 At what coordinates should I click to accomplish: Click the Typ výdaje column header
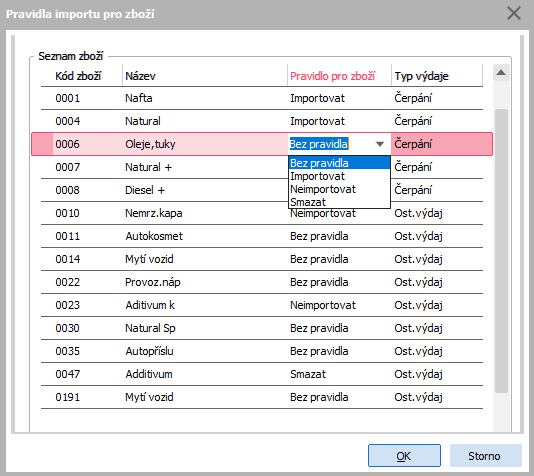(422, 76)
